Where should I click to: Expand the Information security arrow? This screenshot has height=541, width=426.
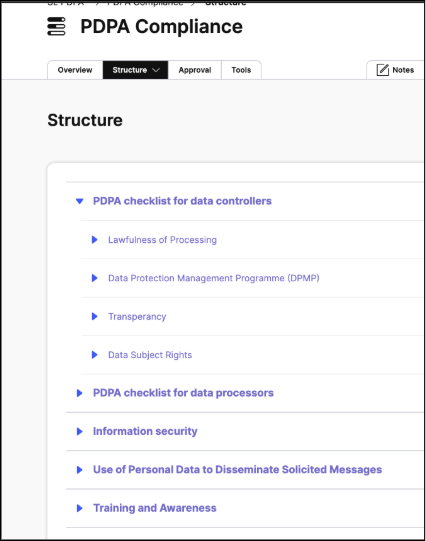[79, 431]
